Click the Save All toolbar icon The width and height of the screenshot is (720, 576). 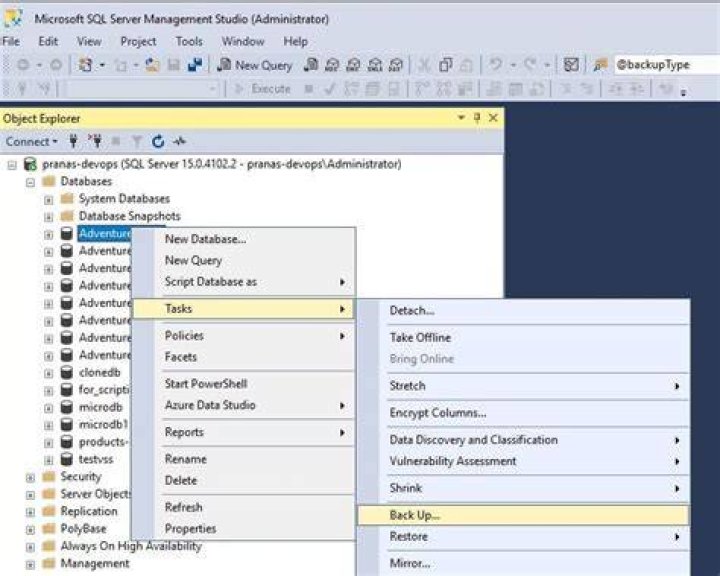[195, 65]
